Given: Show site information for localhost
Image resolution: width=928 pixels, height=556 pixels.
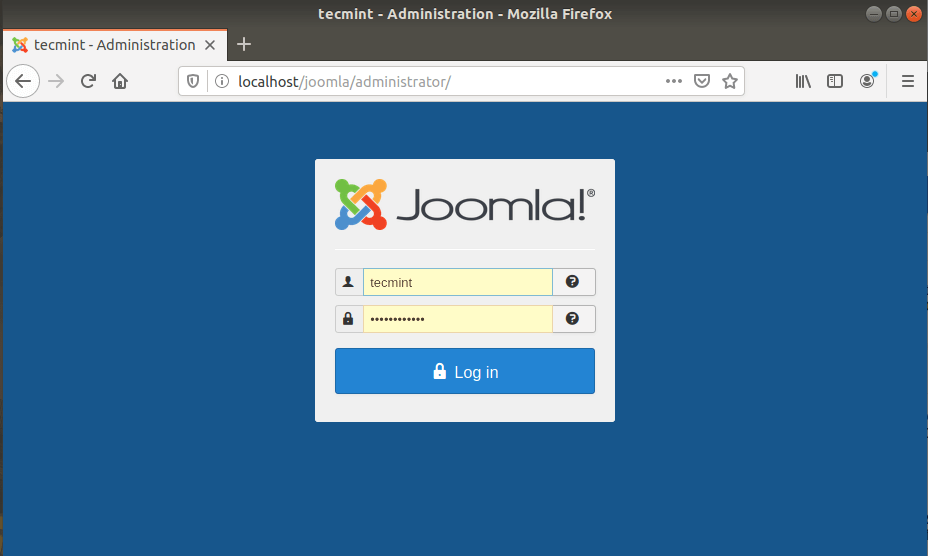Looking at the screenshot, I should click(x=222, y=81).
